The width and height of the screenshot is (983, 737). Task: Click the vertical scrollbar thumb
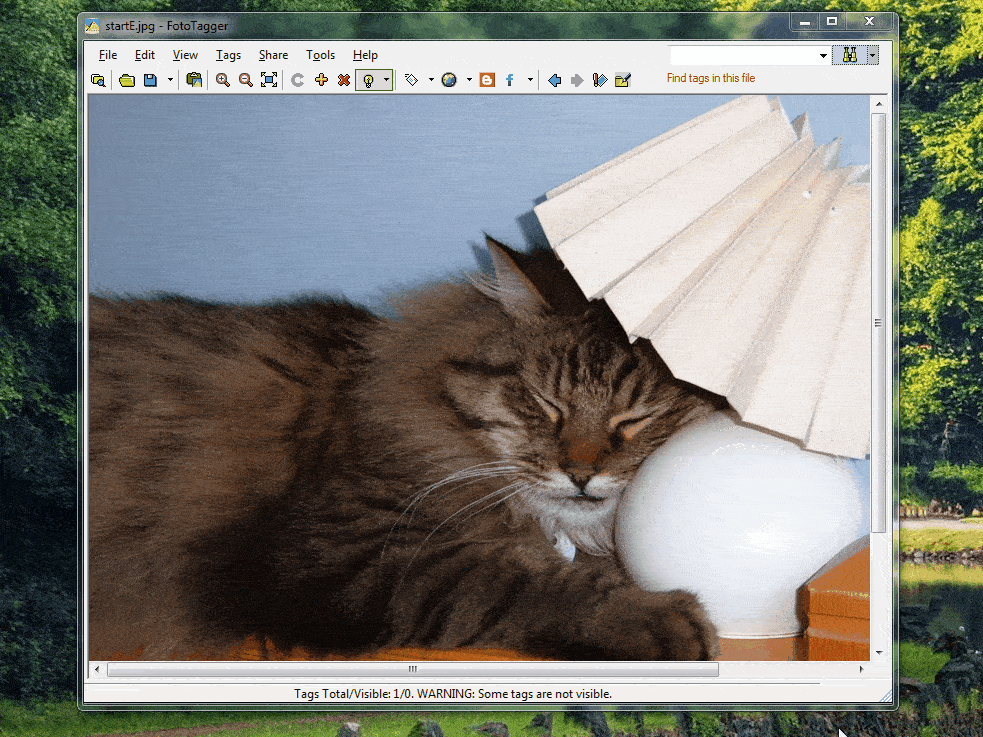coord(879,323)
